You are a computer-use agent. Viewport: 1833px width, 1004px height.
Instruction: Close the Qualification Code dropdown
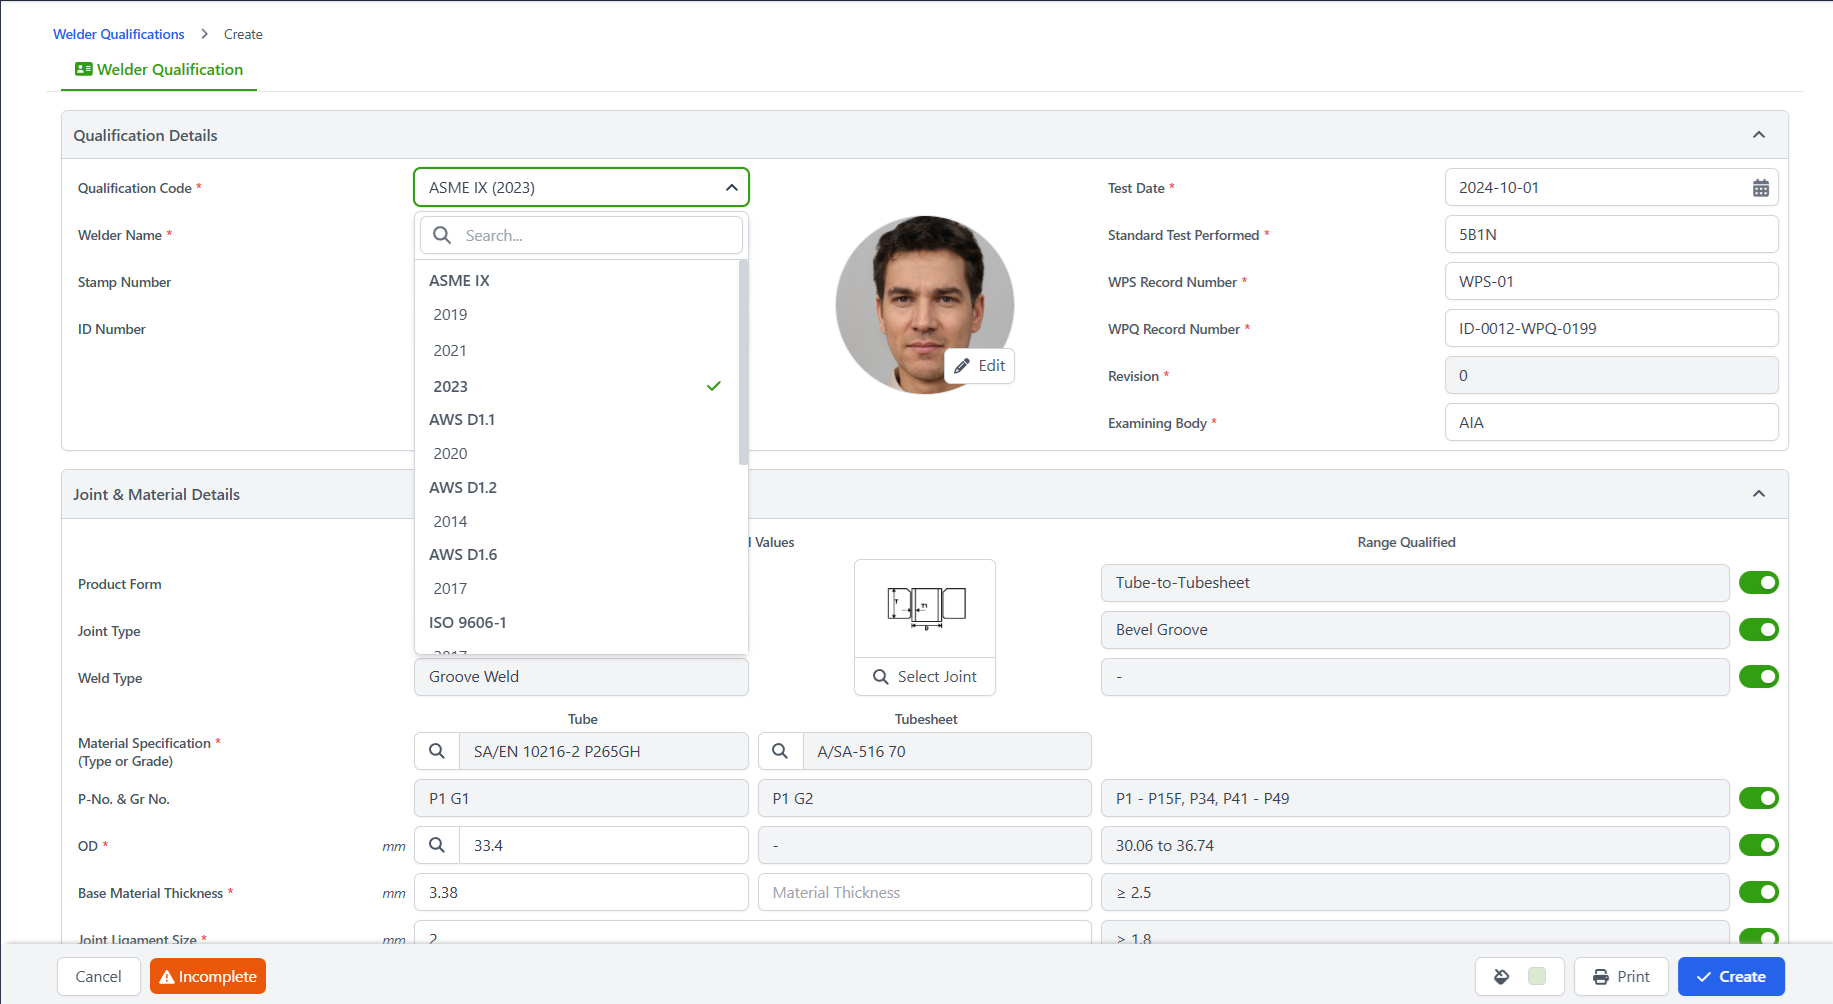pyautogui.click(x=731, y=188)
